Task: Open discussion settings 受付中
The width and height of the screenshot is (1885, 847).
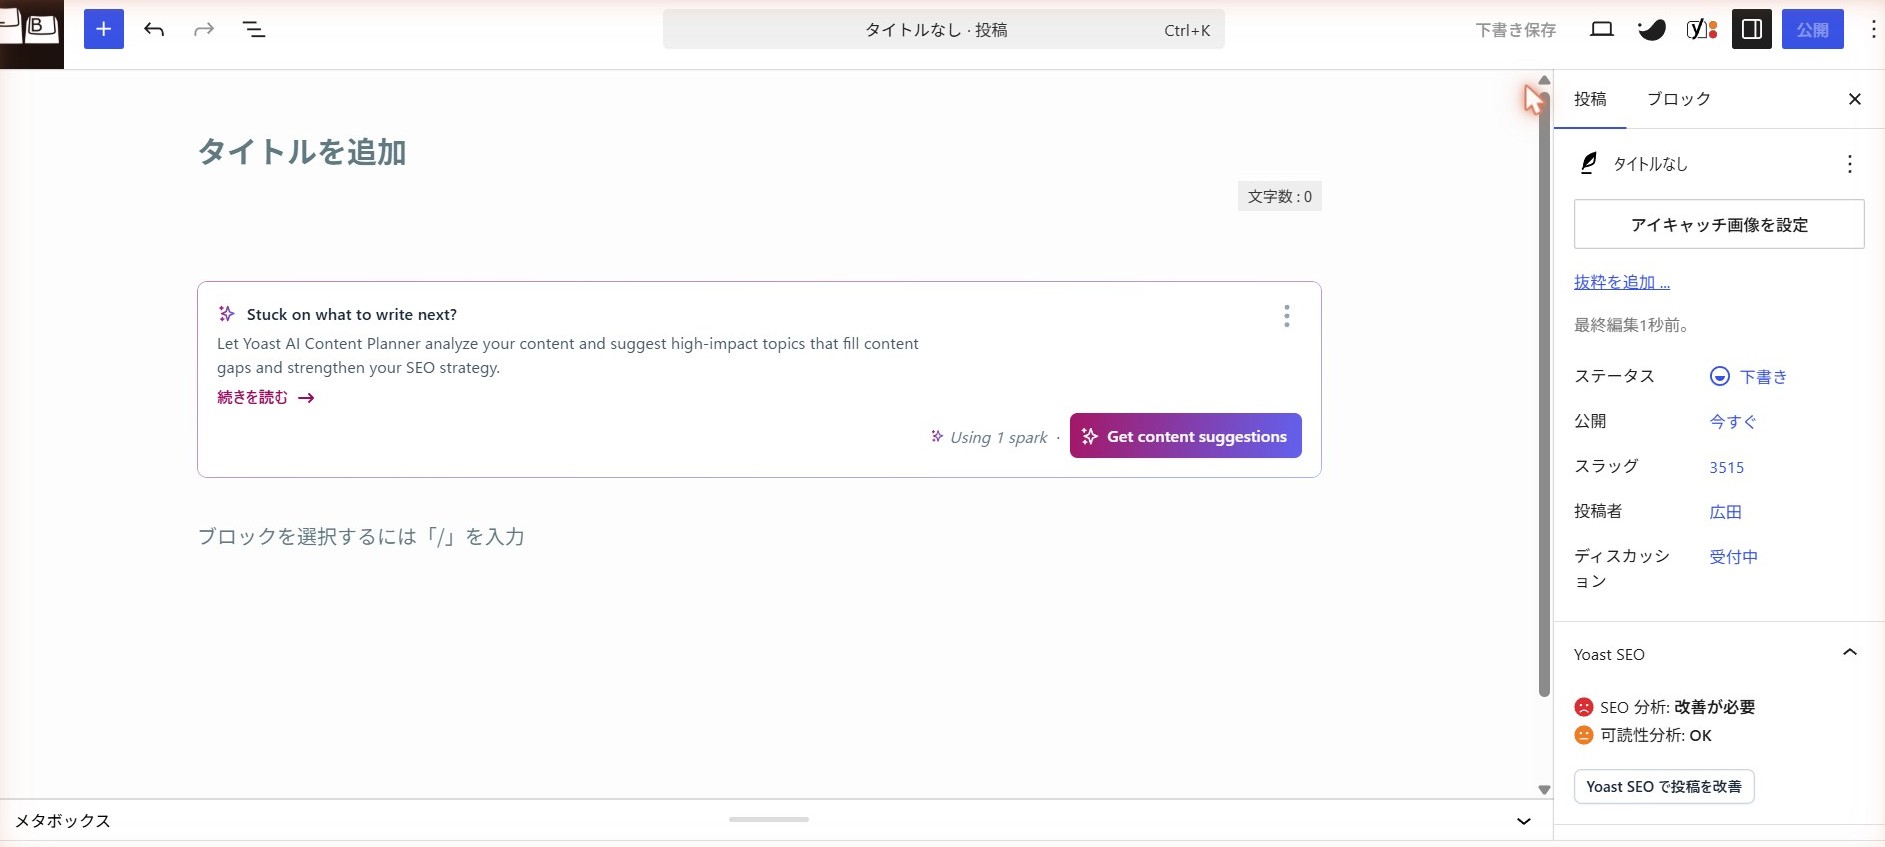Action: click(1734, 557)
